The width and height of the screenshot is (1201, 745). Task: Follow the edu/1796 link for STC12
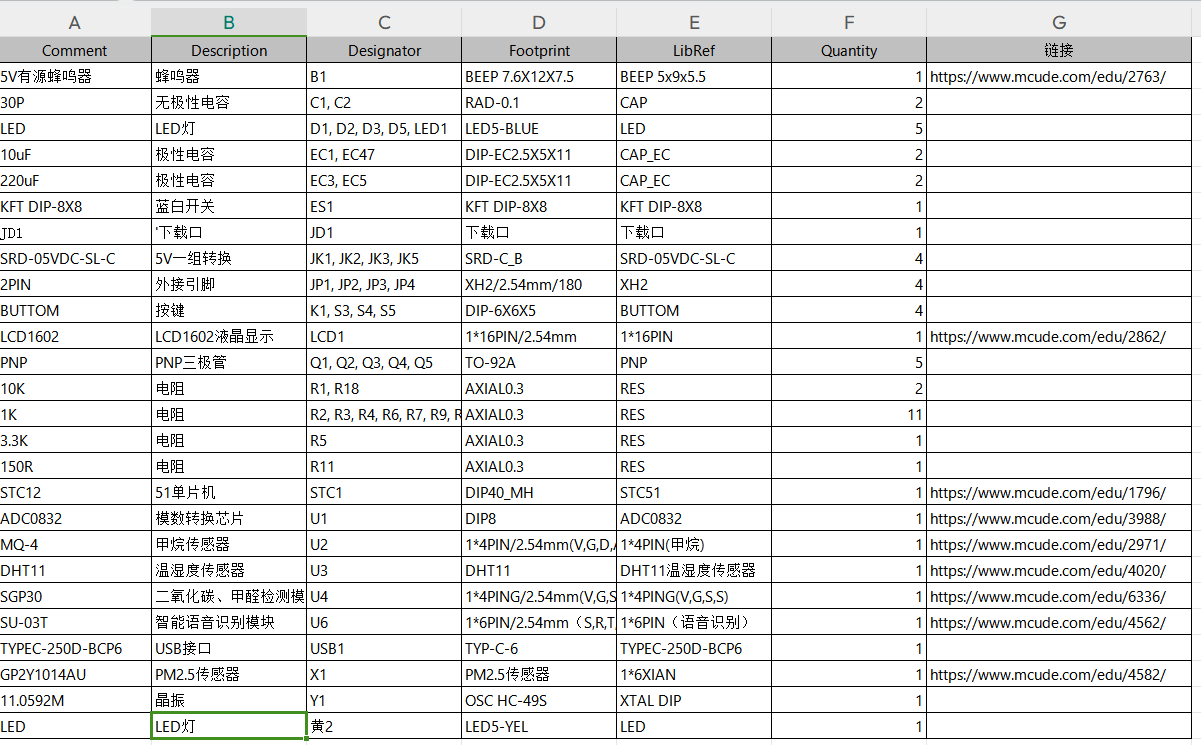click(x=1047, y=493)
